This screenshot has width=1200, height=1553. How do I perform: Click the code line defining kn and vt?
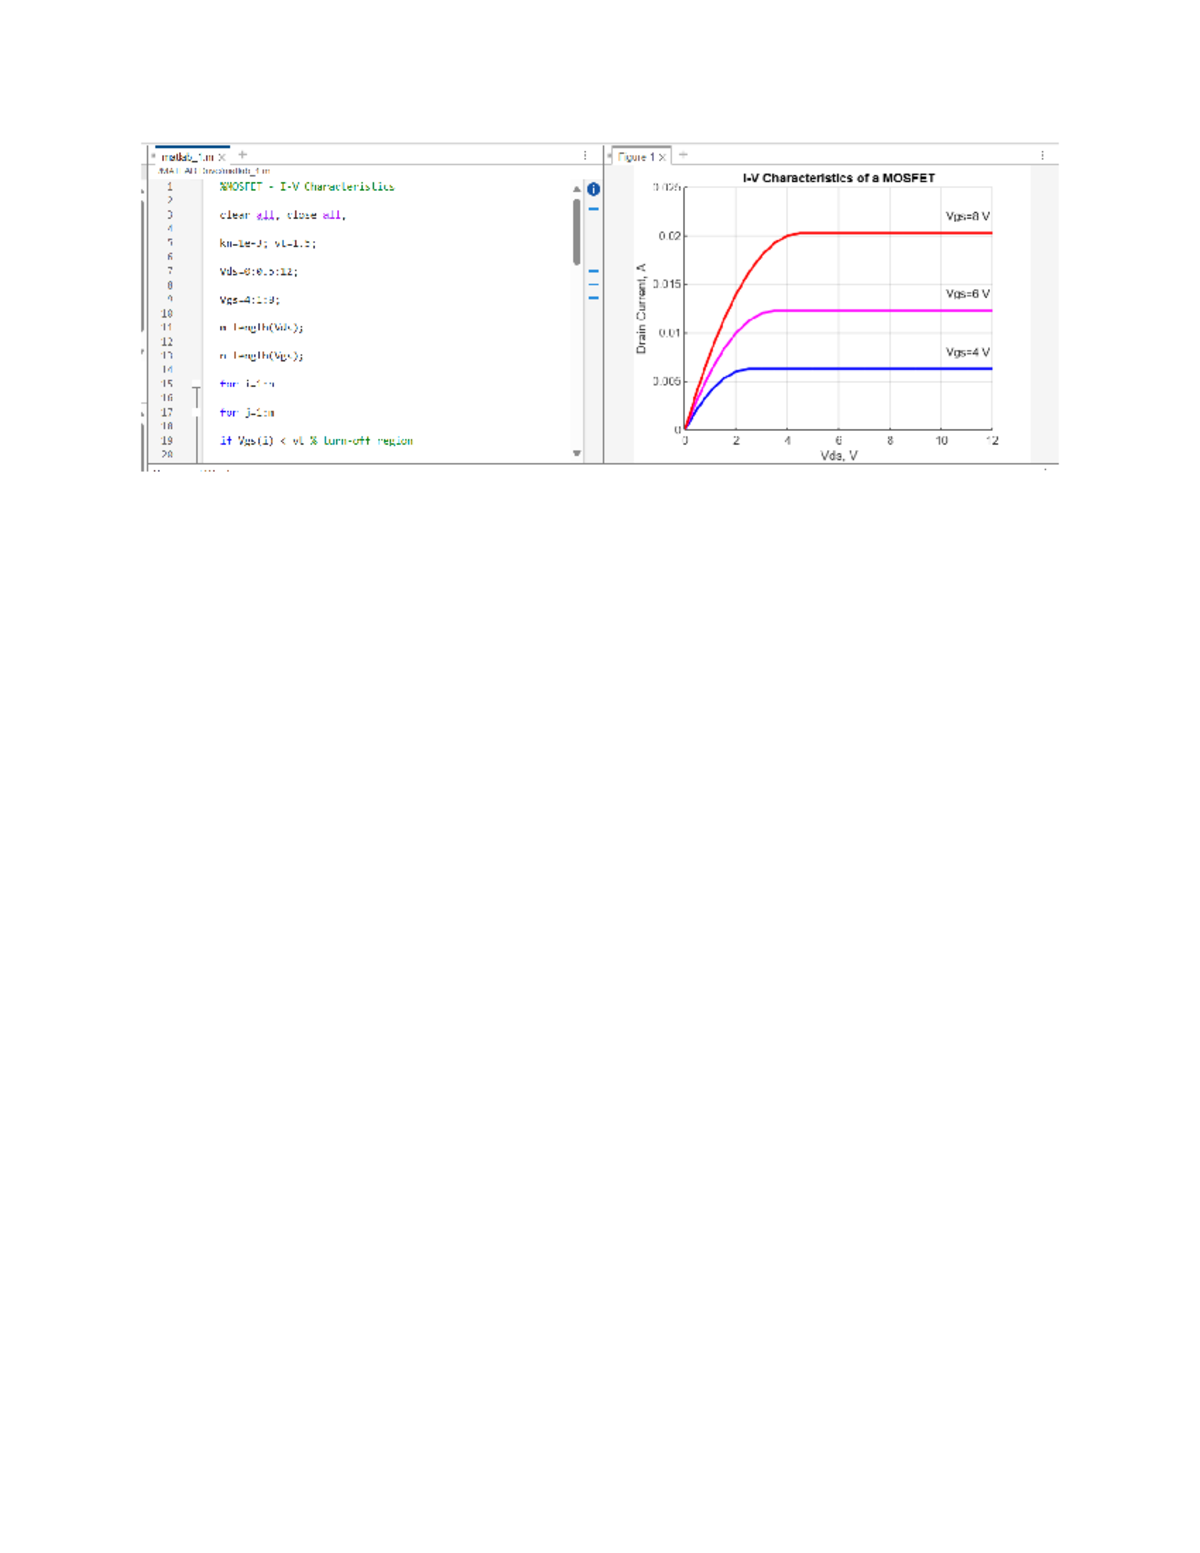coord(268,243)
